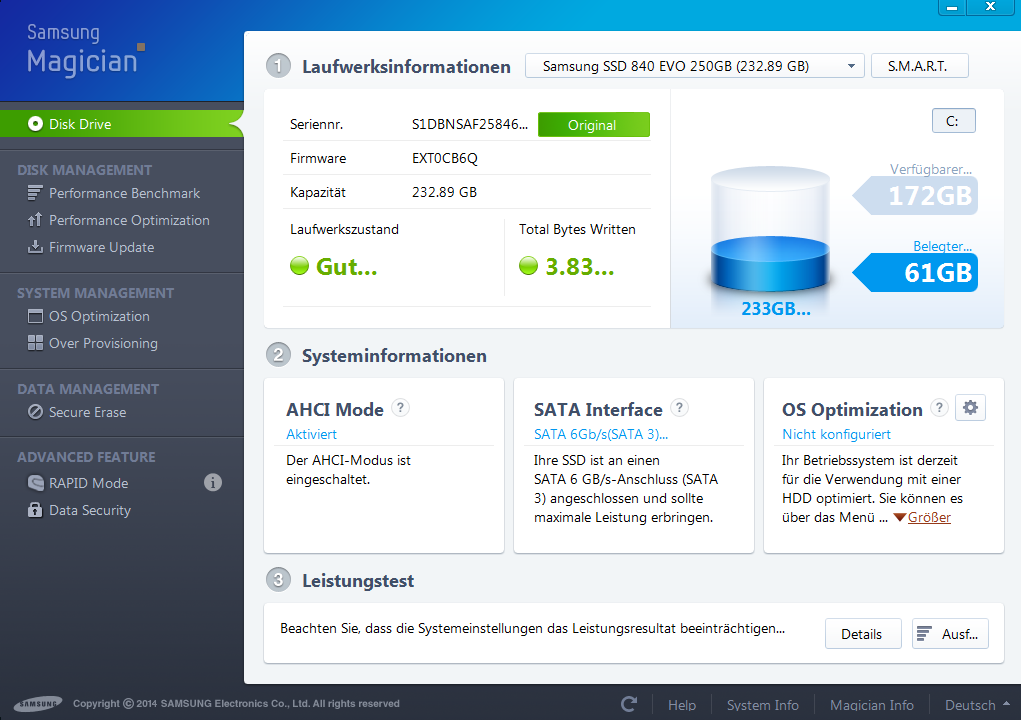Click the Aktiviert status link
The height and width of the screenshot is (720, 1021).
(x=311, y=434)
